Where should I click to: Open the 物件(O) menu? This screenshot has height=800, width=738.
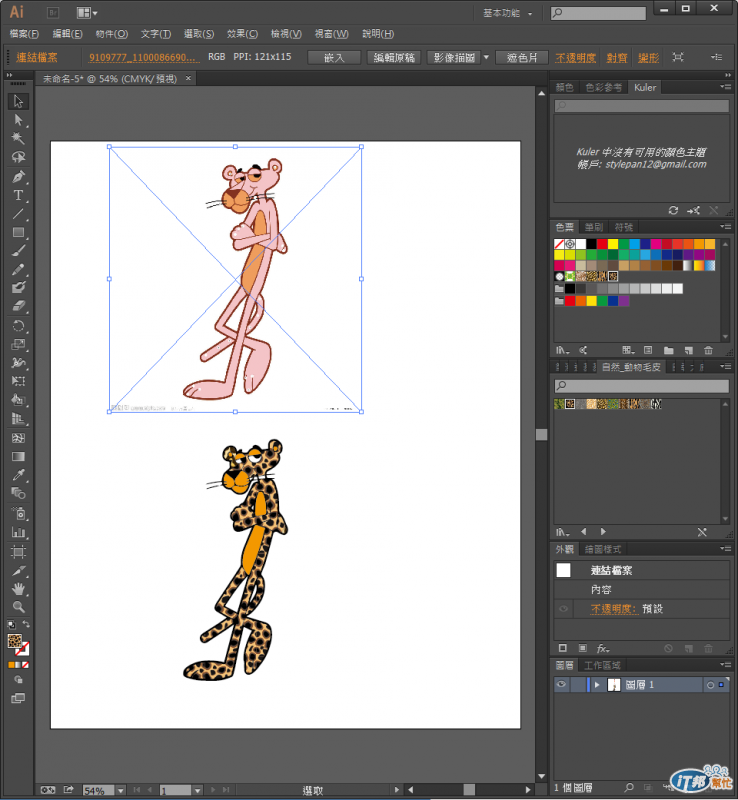[111, 34]
